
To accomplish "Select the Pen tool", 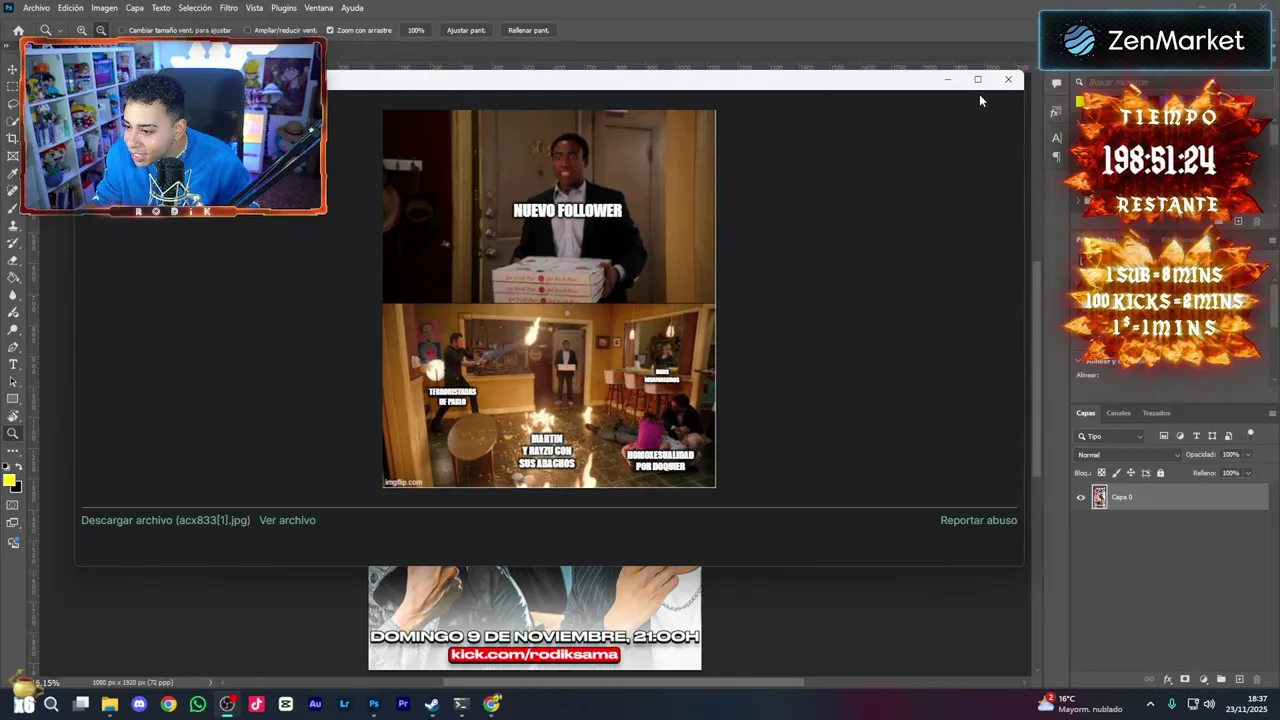I will pyautogui.click(x=13, y=347).
